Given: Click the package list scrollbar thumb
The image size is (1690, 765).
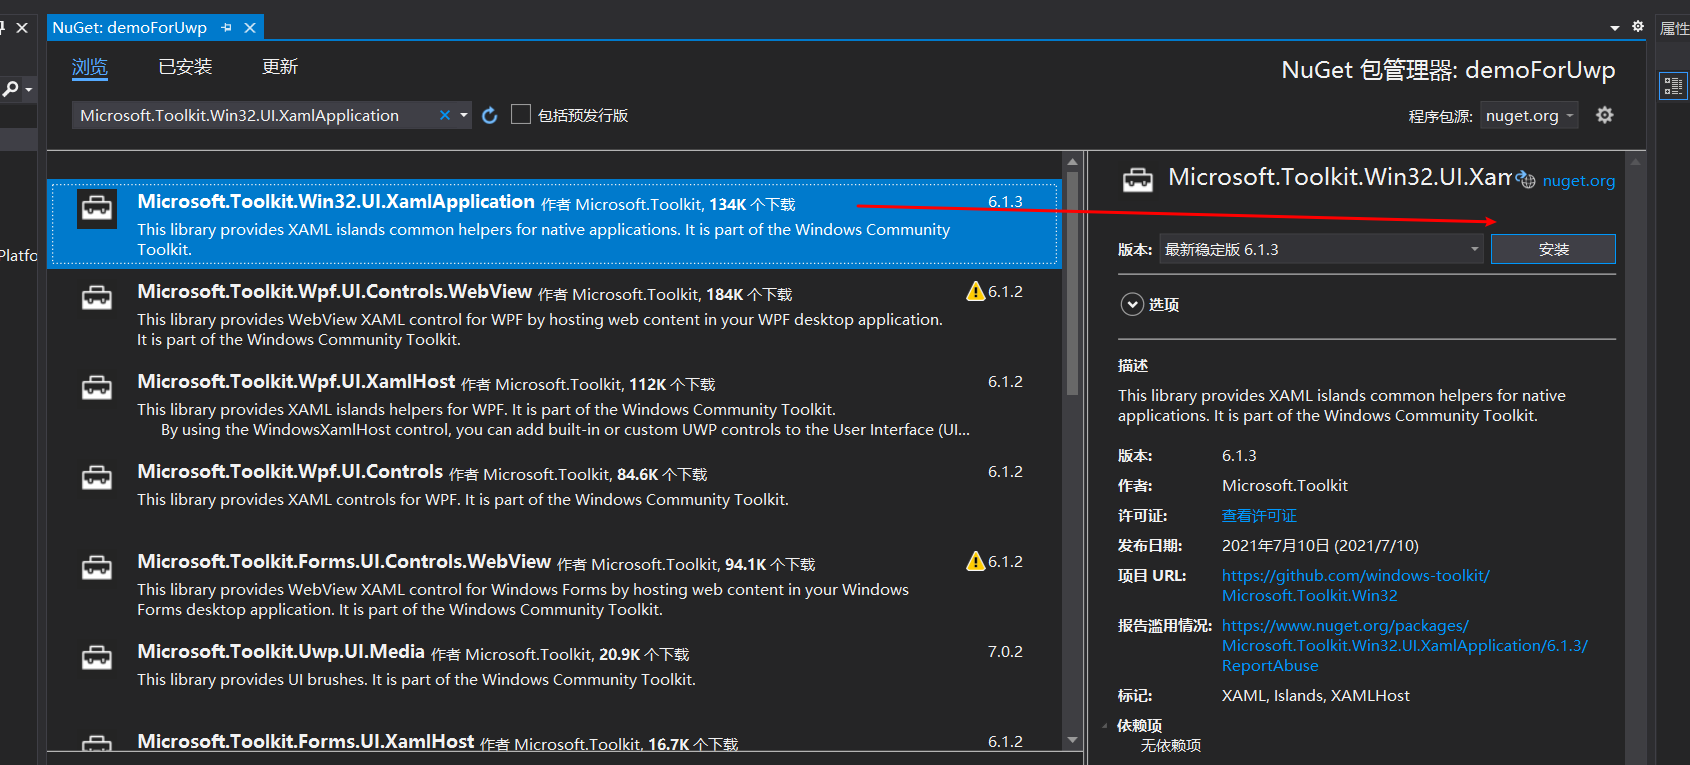Looking at the screenshot, I should 1072,283.
